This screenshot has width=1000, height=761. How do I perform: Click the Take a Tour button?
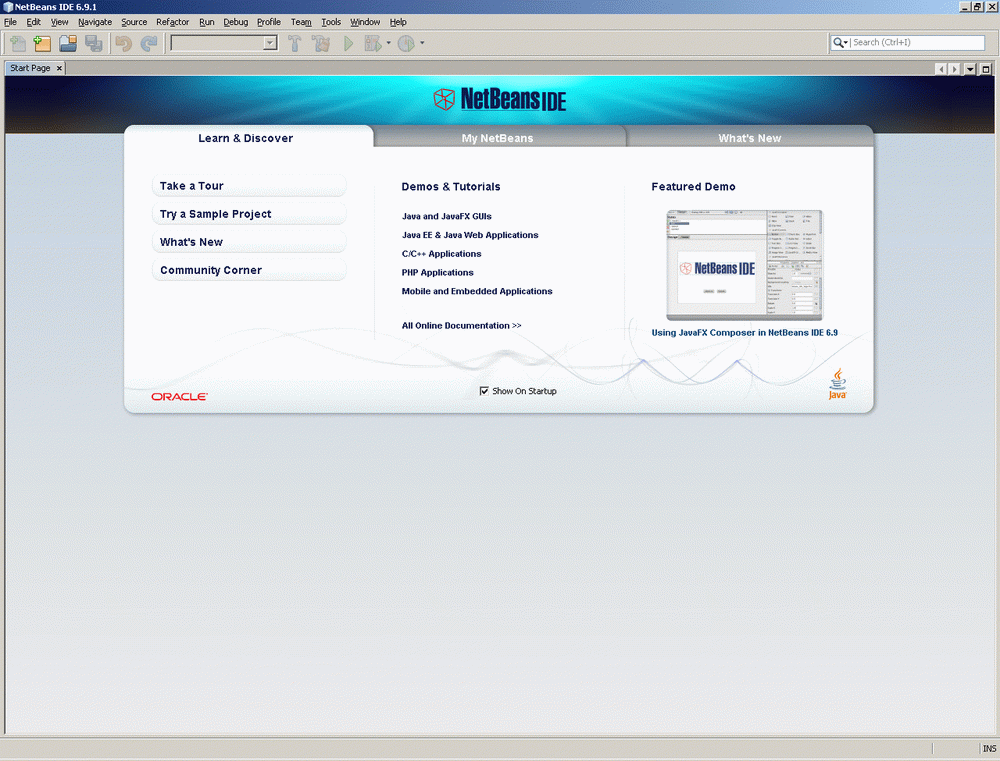[x=249, y=186]
